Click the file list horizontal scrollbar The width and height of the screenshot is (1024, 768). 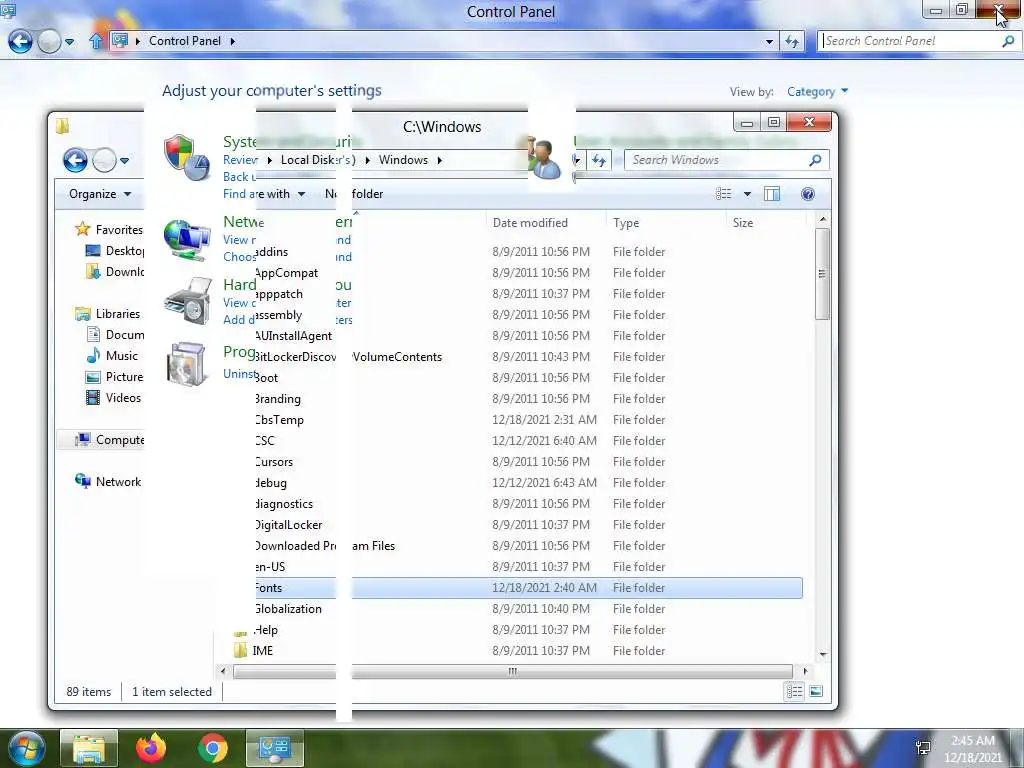tap(513, 671)
